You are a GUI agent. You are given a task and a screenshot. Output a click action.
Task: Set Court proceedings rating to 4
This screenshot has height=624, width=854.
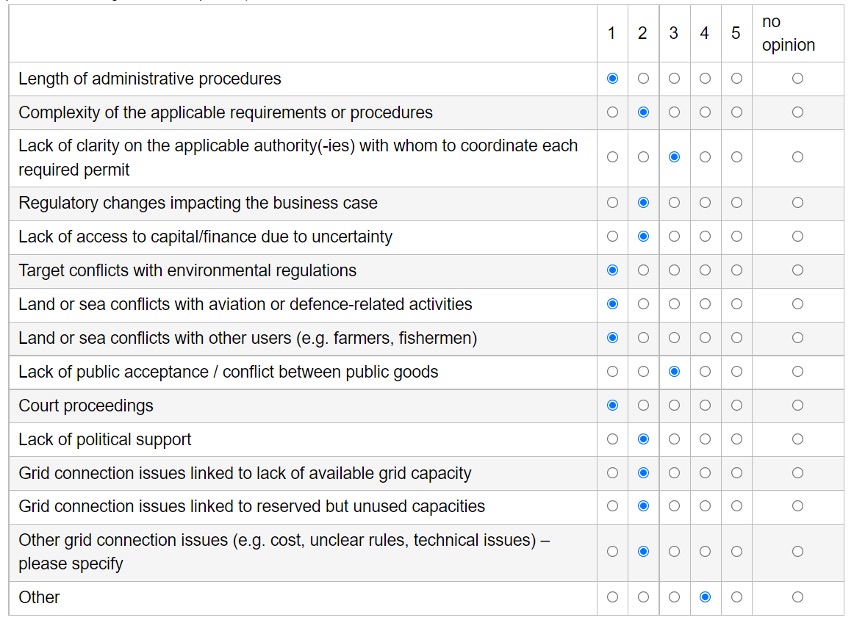(705, 406)
